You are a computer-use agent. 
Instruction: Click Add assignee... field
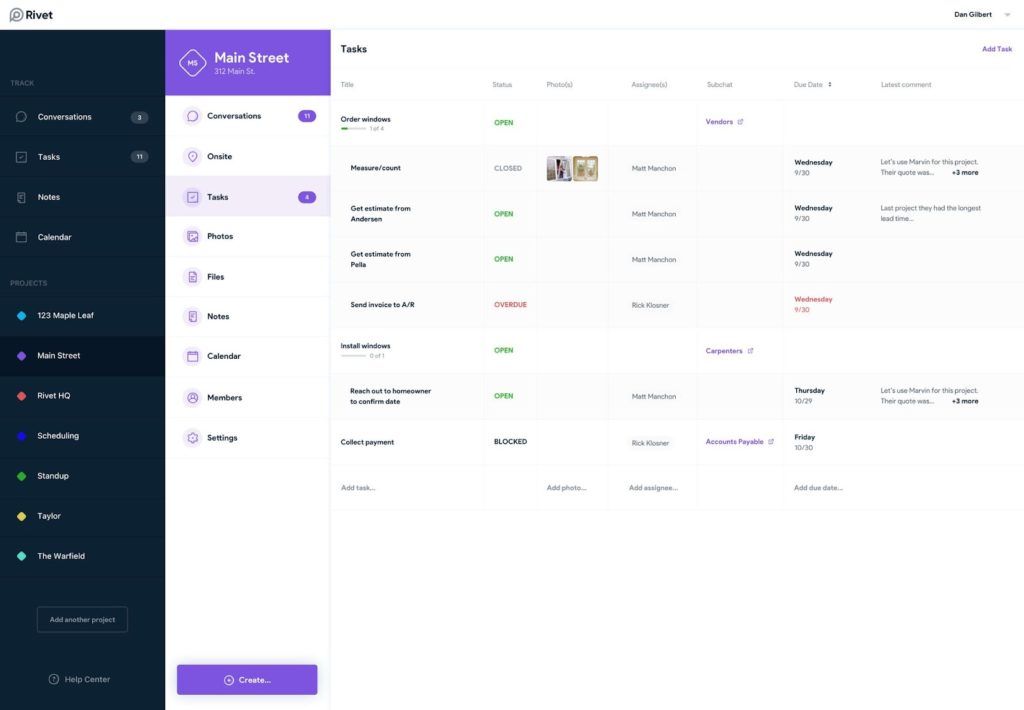653,488
